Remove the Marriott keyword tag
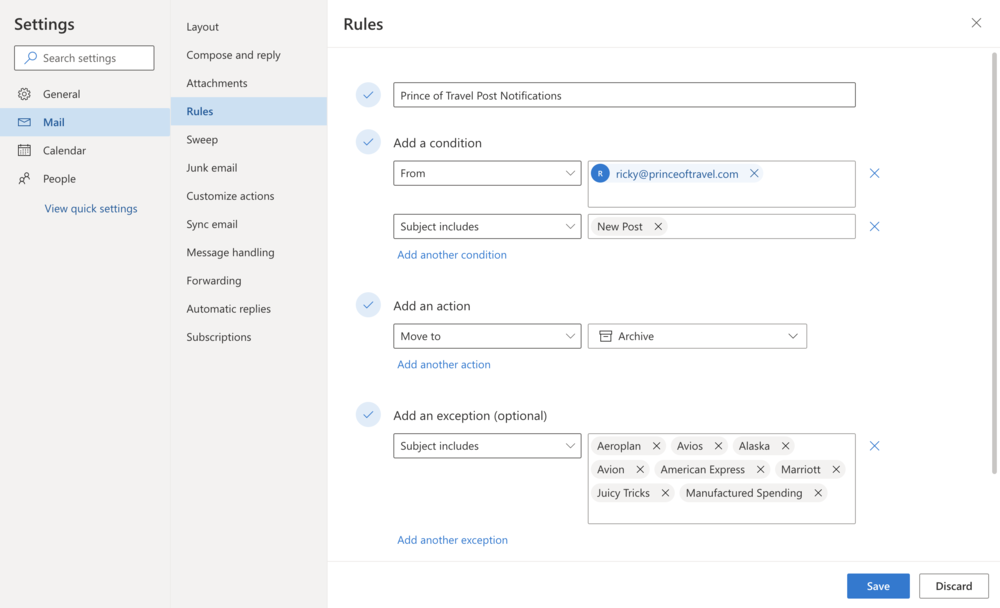The height and width of the screenshot is (608, 1000). click(836, 469)
